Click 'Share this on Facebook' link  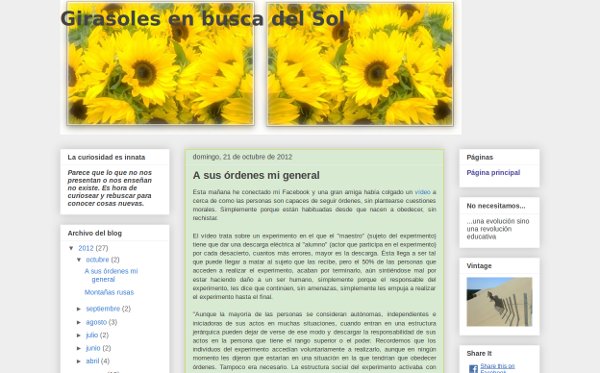click(497, 368)
